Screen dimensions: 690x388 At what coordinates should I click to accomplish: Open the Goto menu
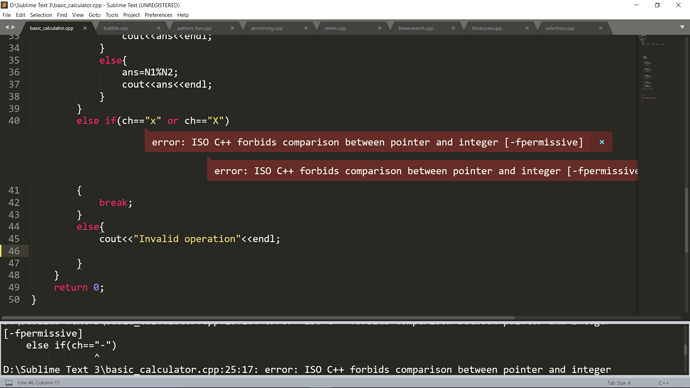95,15
